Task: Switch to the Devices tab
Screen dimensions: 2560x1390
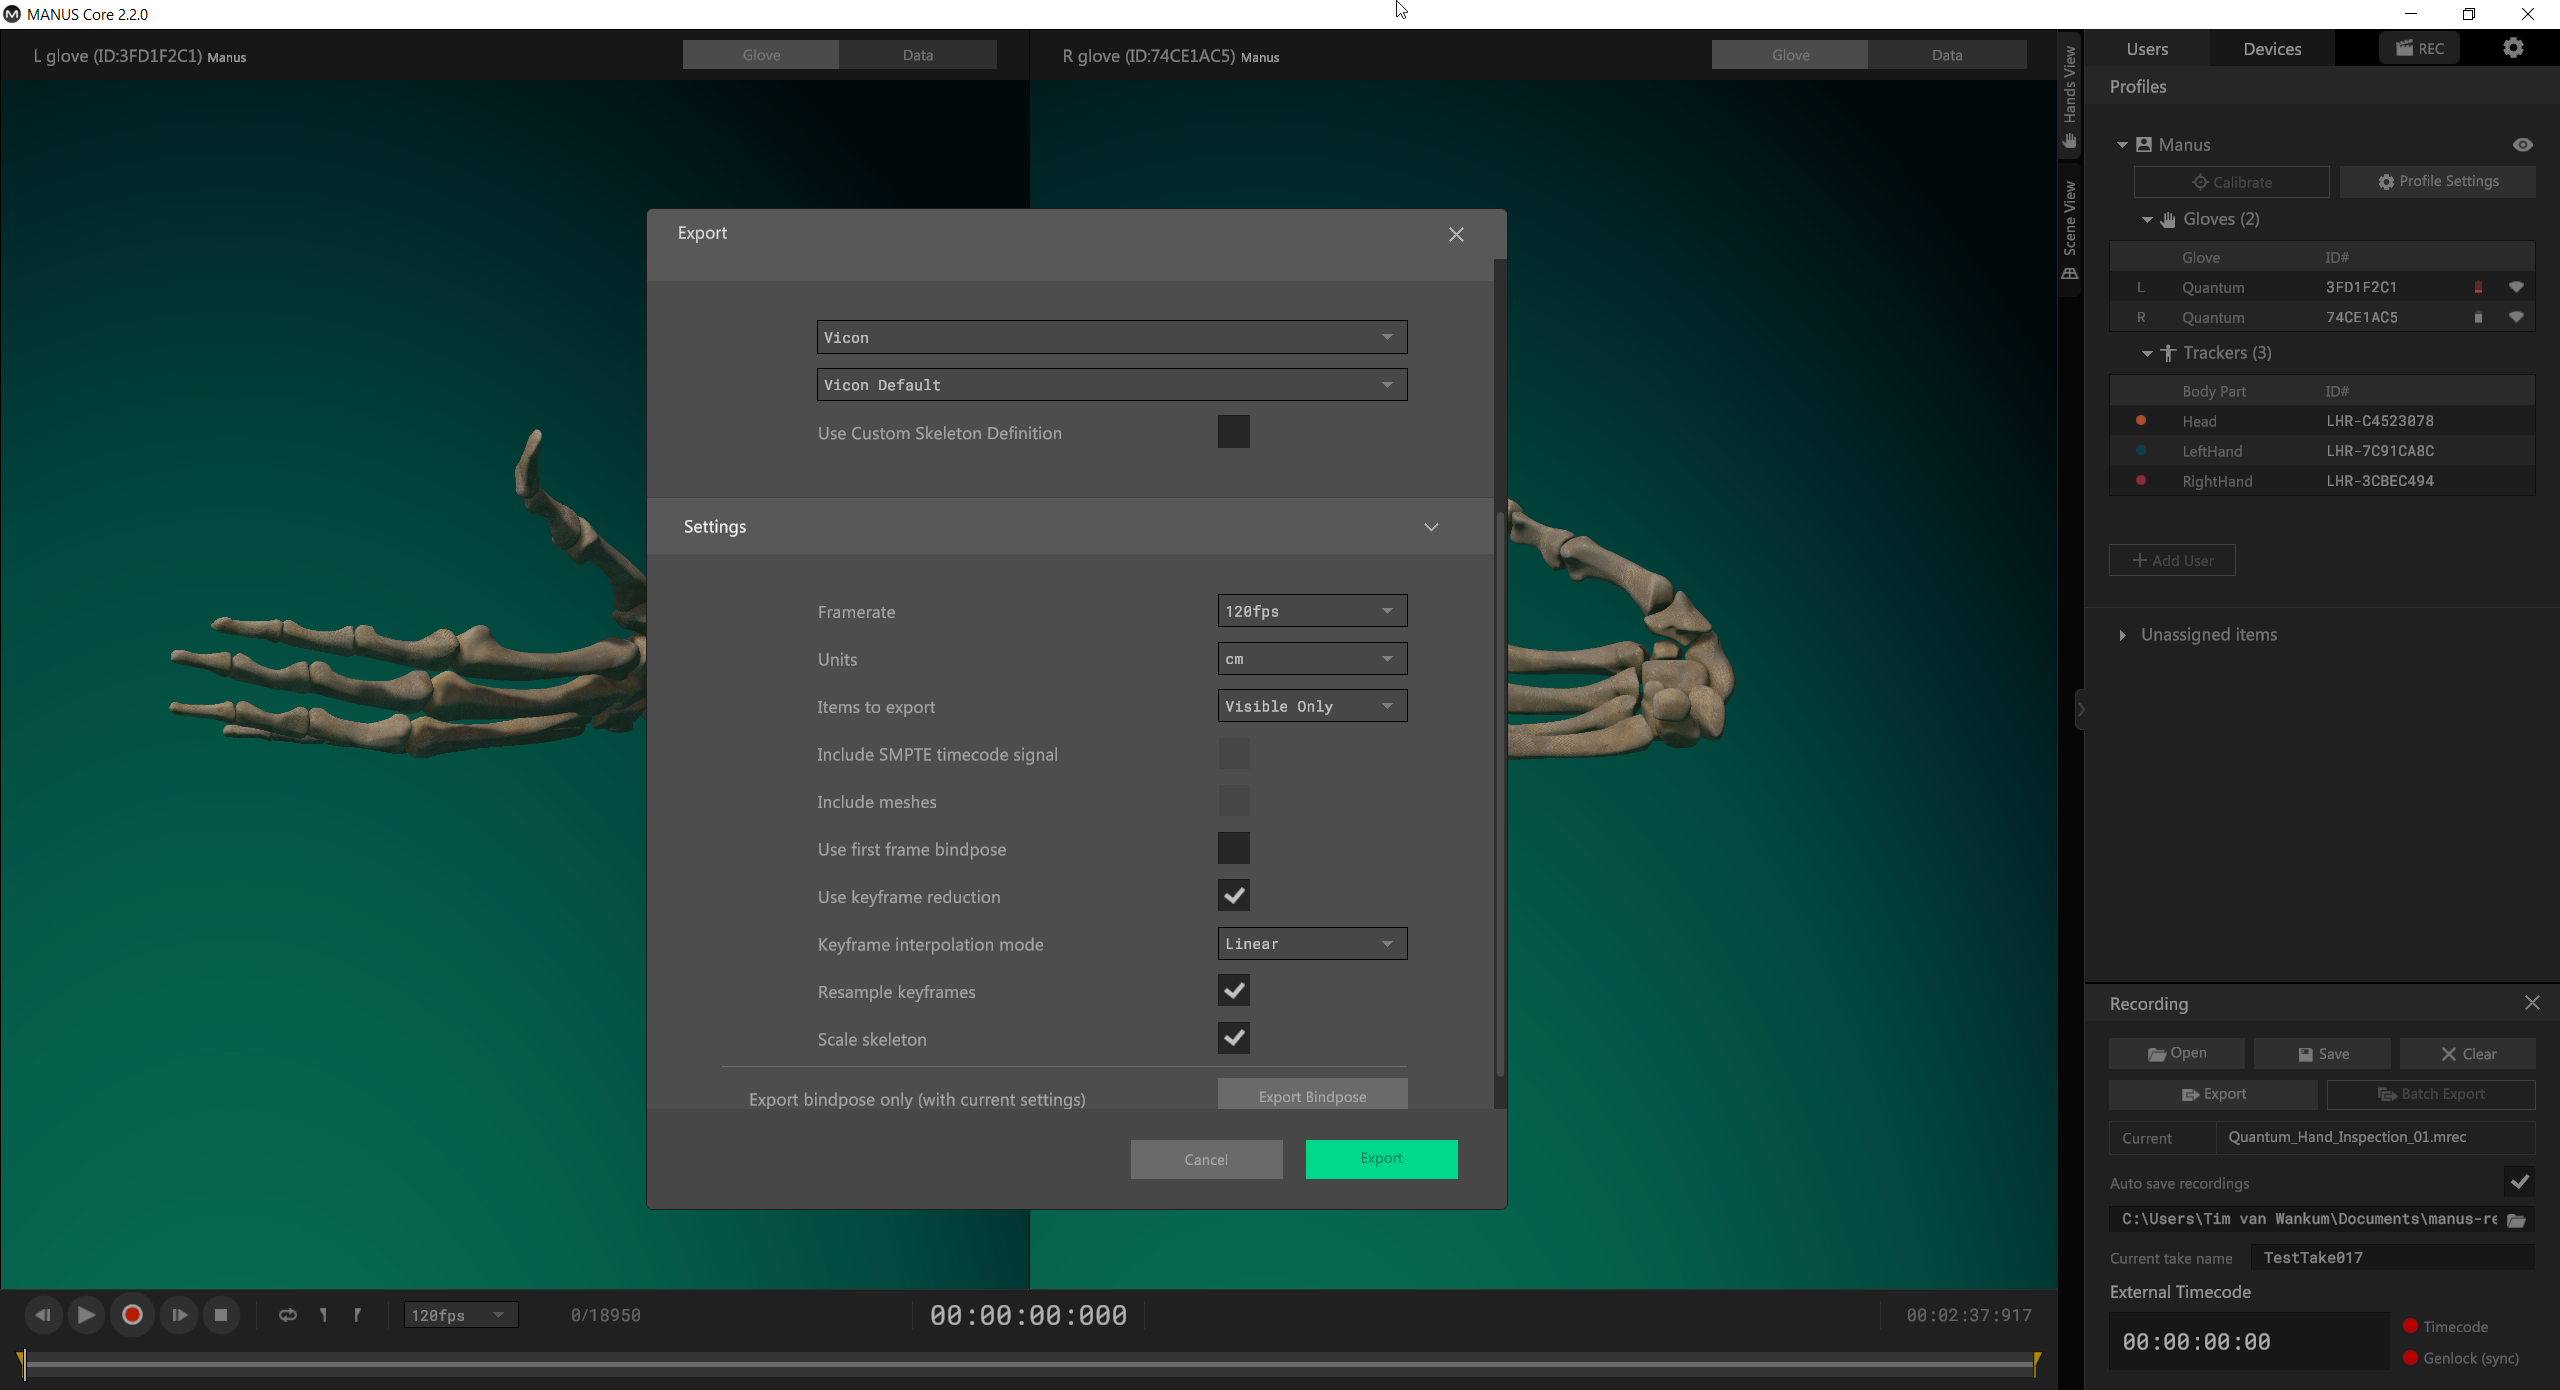Action: (2271, 49)
